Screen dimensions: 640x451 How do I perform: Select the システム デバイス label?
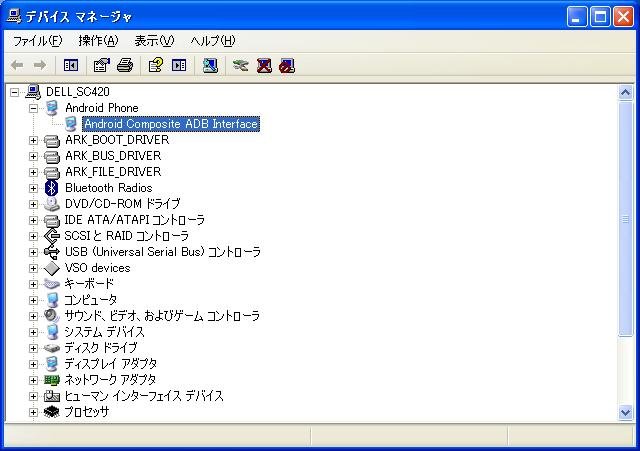[x=104, y=332]
